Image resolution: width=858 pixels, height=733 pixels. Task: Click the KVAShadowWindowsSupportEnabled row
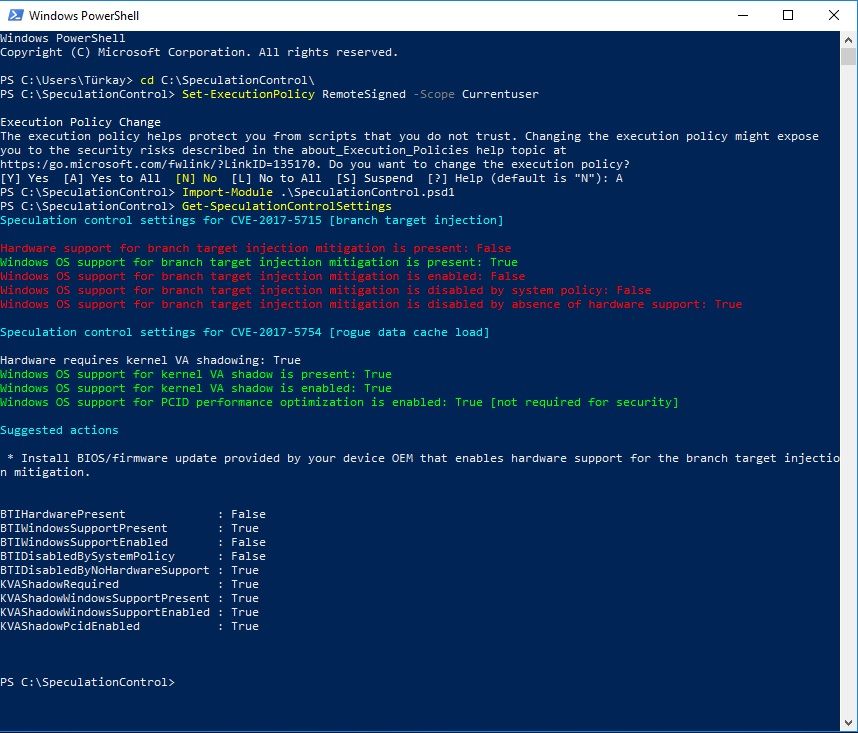click(x=130, y=612)
